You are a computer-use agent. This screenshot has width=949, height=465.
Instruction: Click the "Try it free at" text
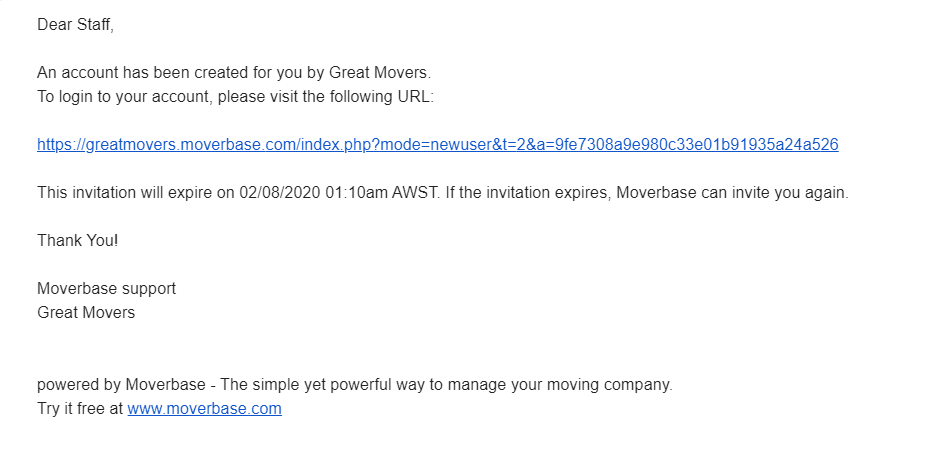[x=80, y=408]
